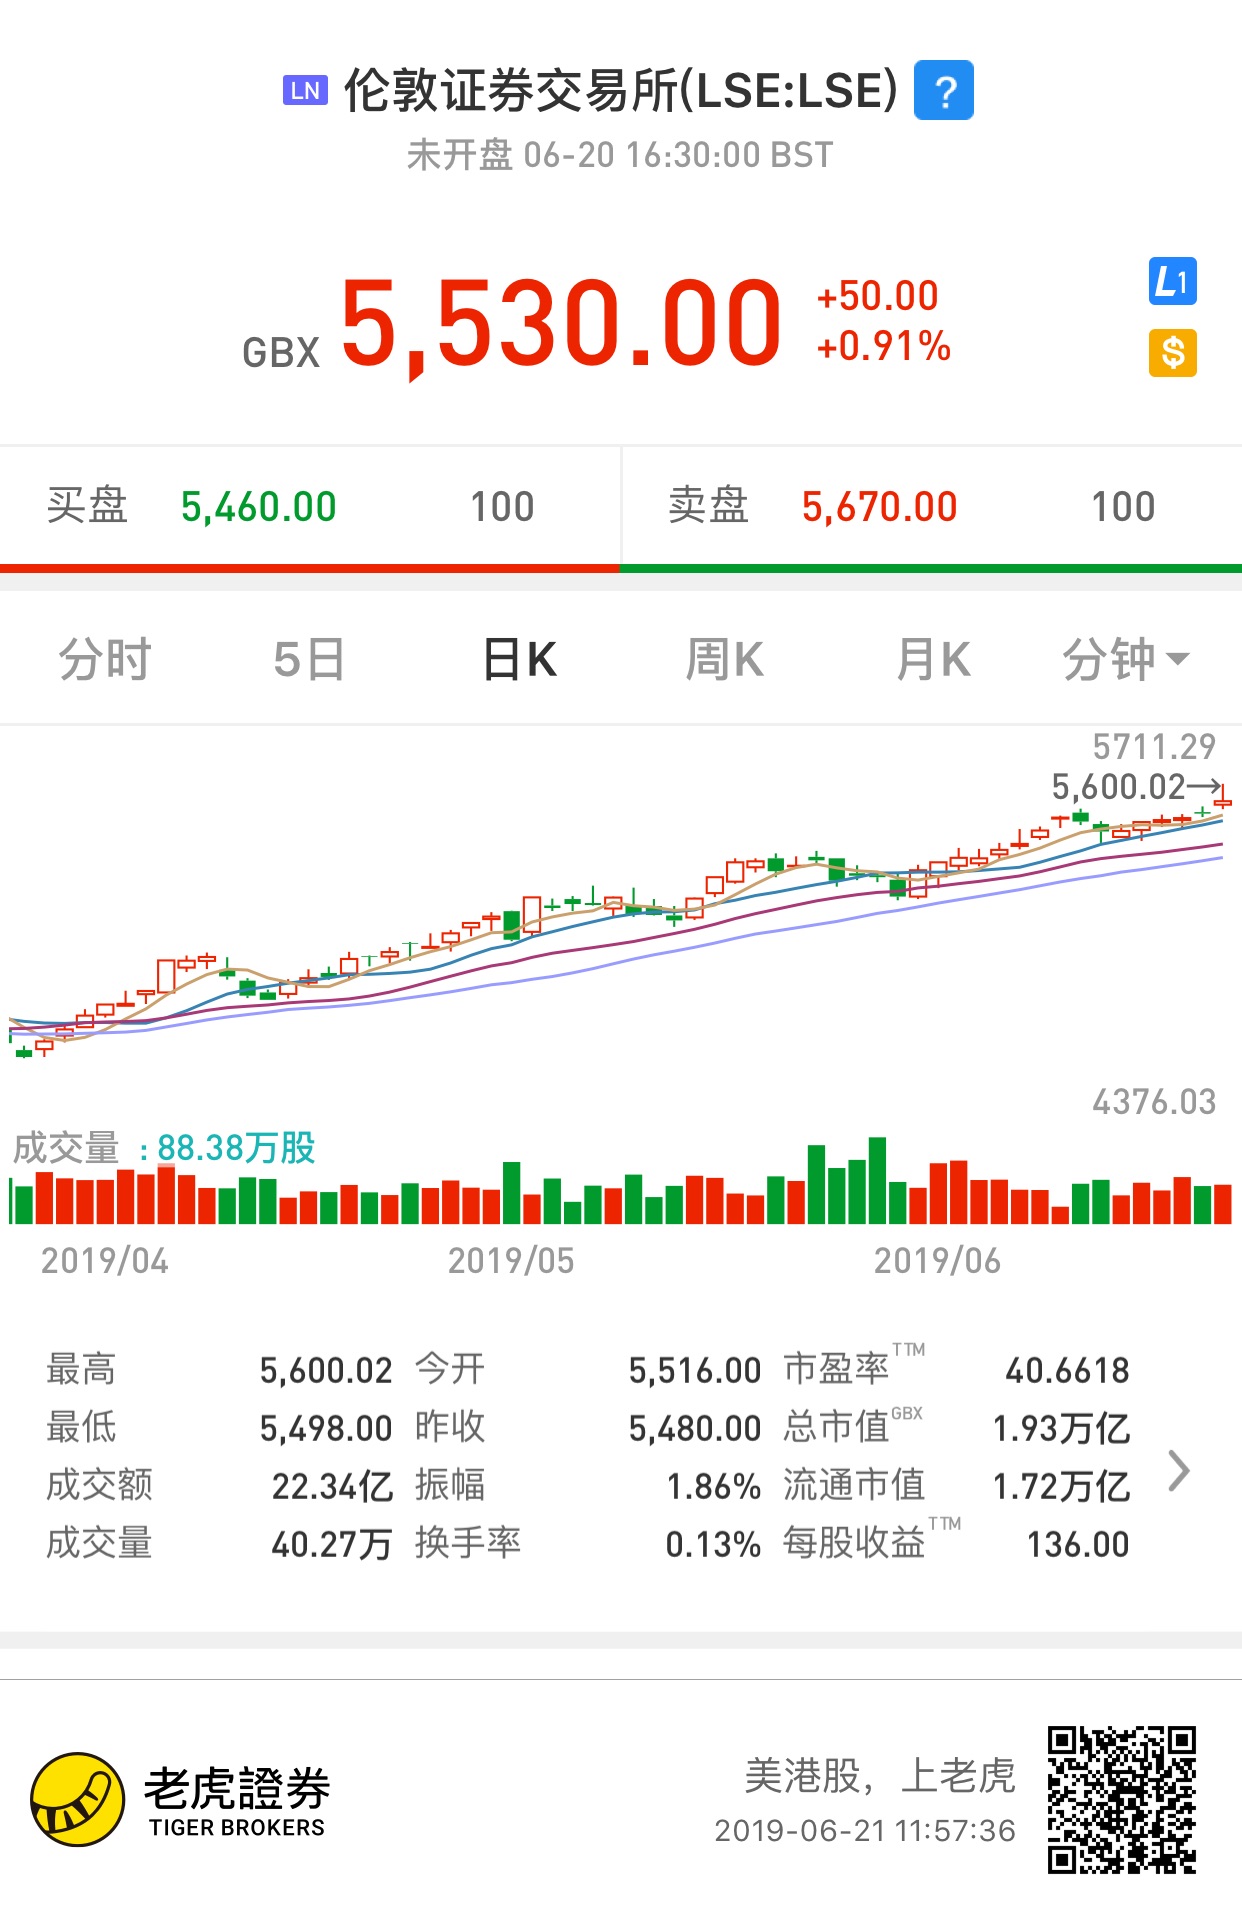Tap the 流通市值 value 1.72万亿
This screenshot has width=1242, height=1920.
point(1061,1486)
